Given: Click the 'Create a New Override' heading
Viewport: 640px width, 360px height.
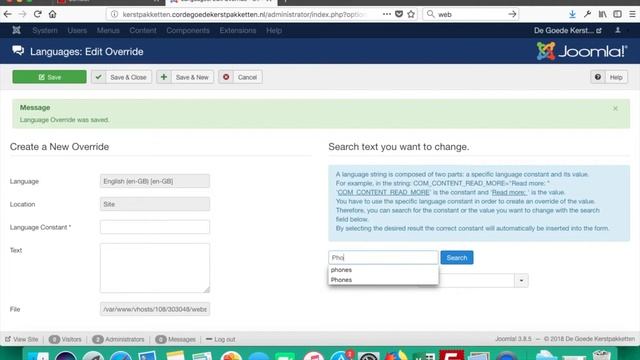Looking at the screenshot, I should pos(59,147).
